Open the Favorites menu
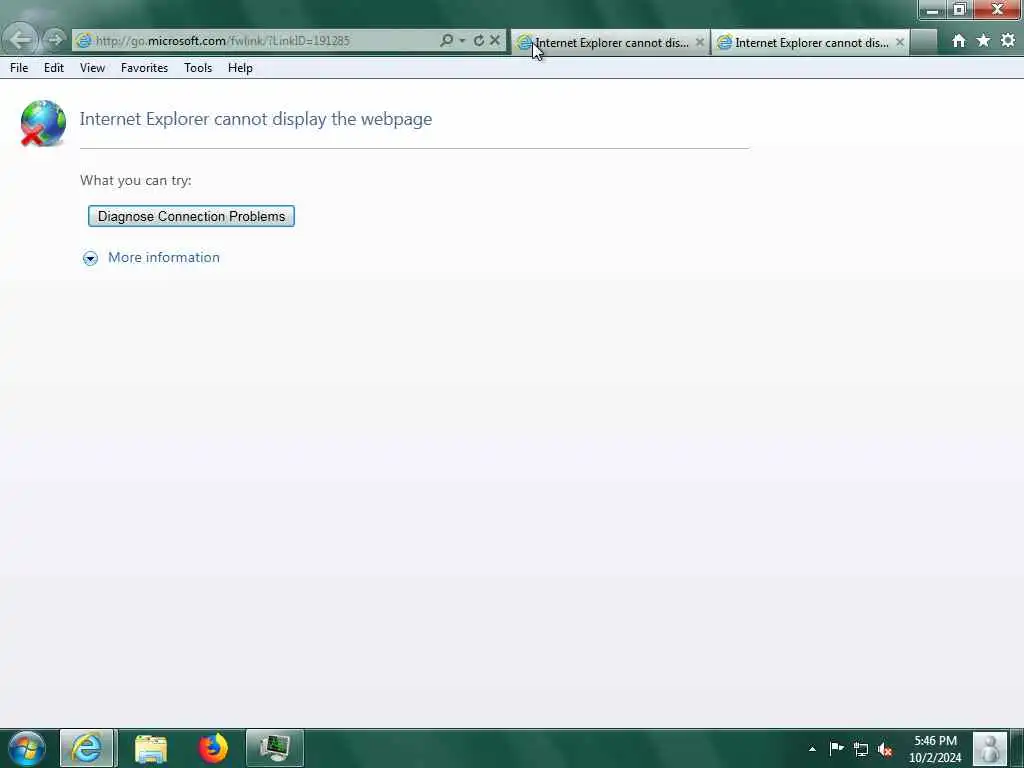This screenshot has height=768, width=1024. point(144,68)
